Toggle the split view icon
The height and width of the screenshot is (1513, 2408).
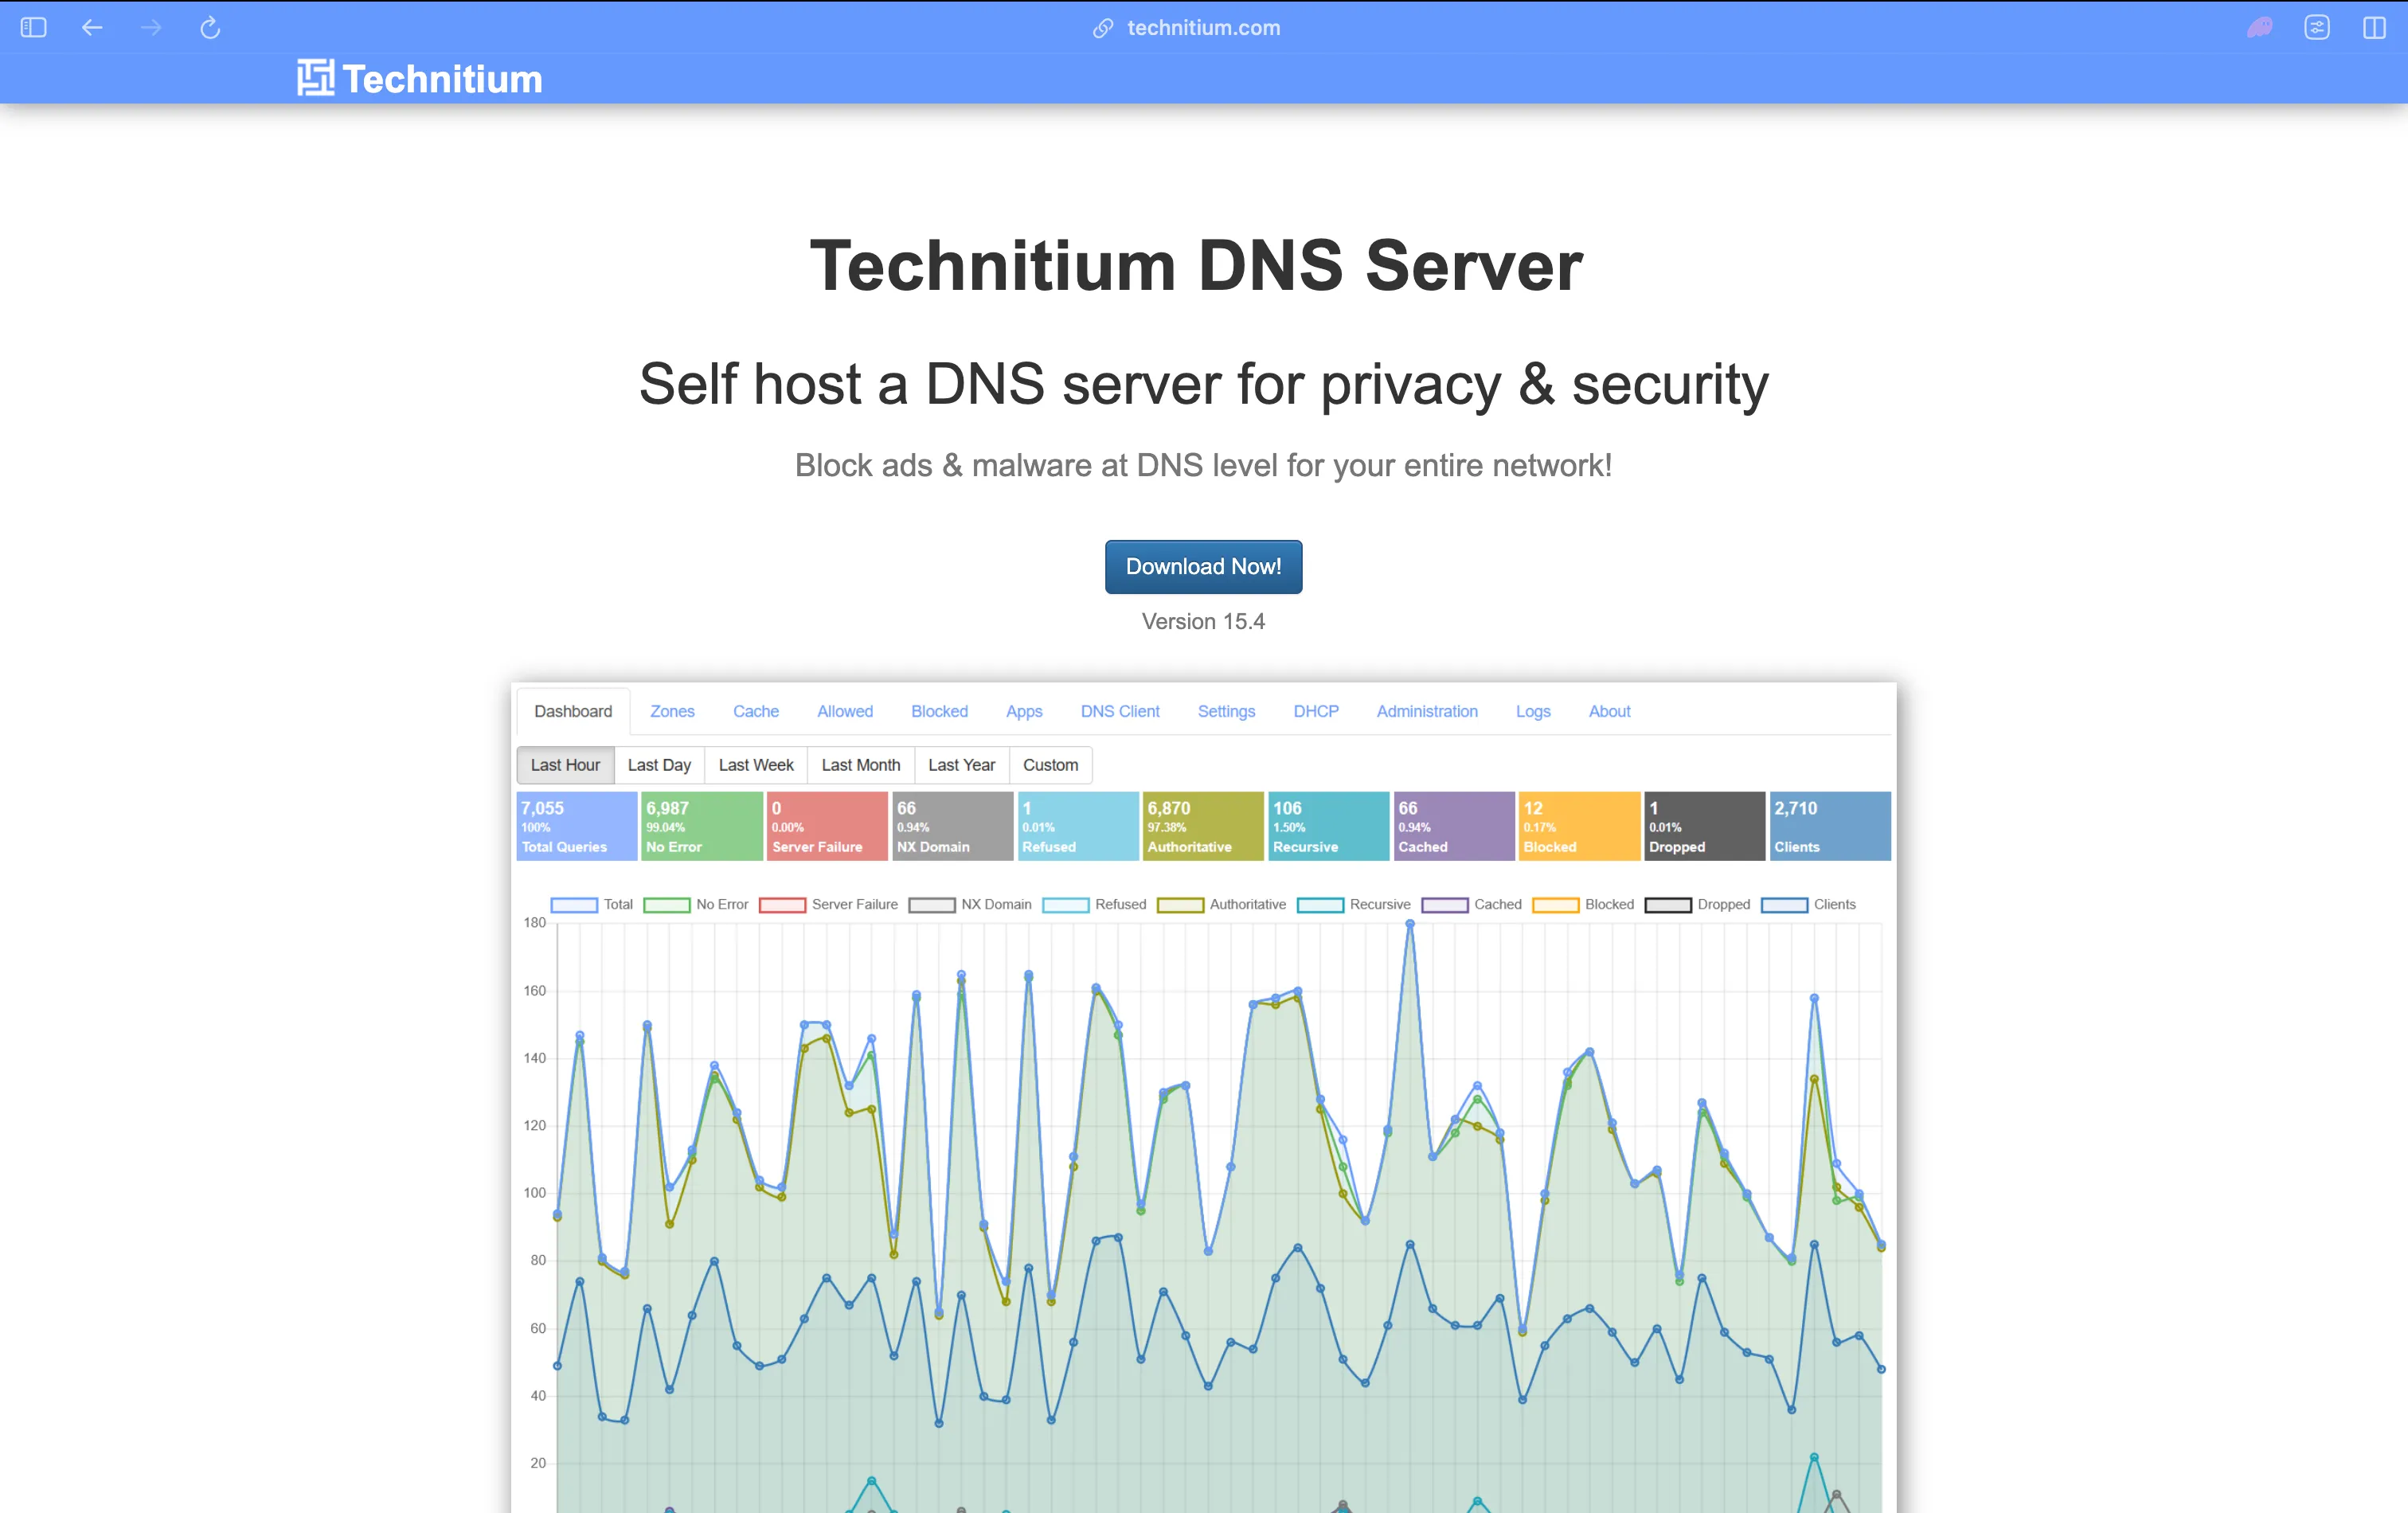tap(2375, 28)
